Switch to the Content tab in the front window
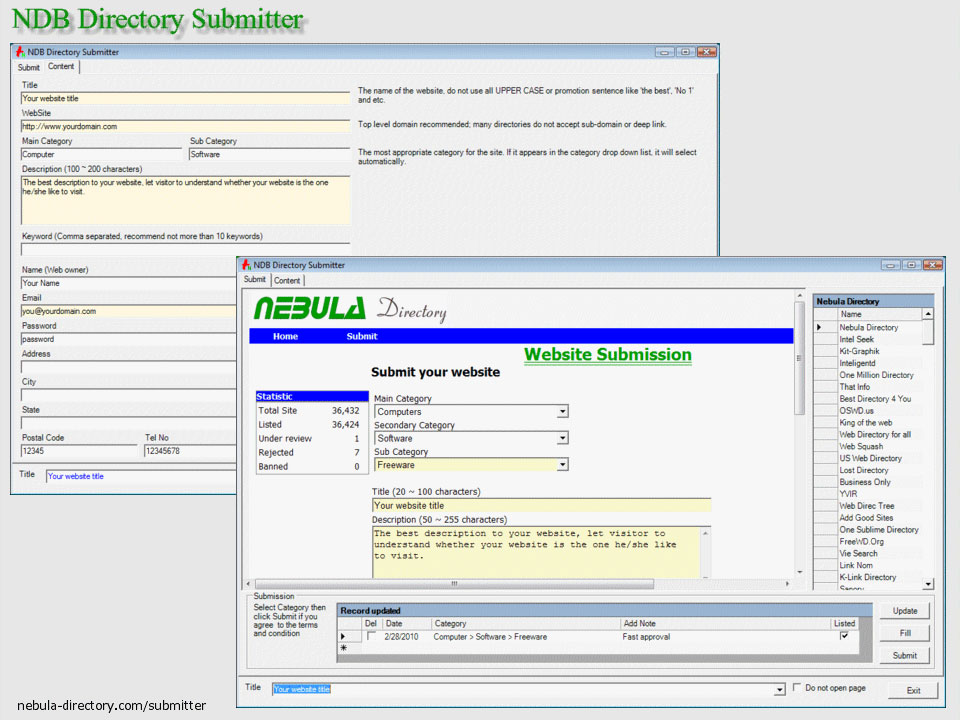The height and width of the screenshot is (720, 960). tap(287, 280)
